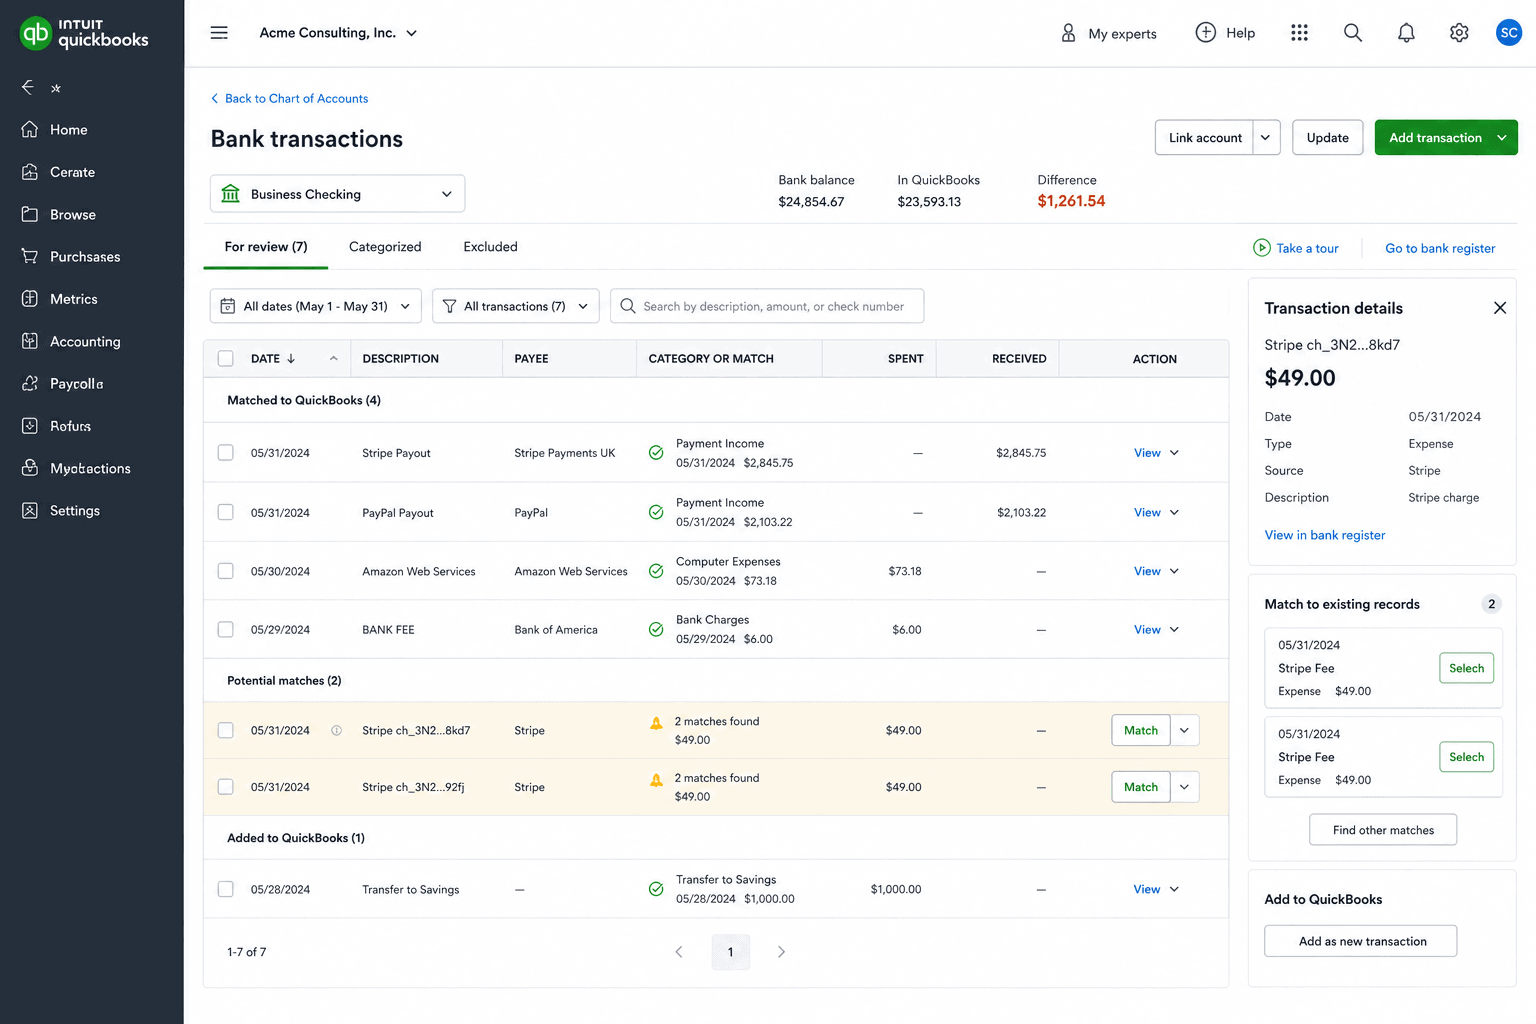Open the settings gear in header
This screenshot has height=1024, width=1536.
tap(1459, 33)
